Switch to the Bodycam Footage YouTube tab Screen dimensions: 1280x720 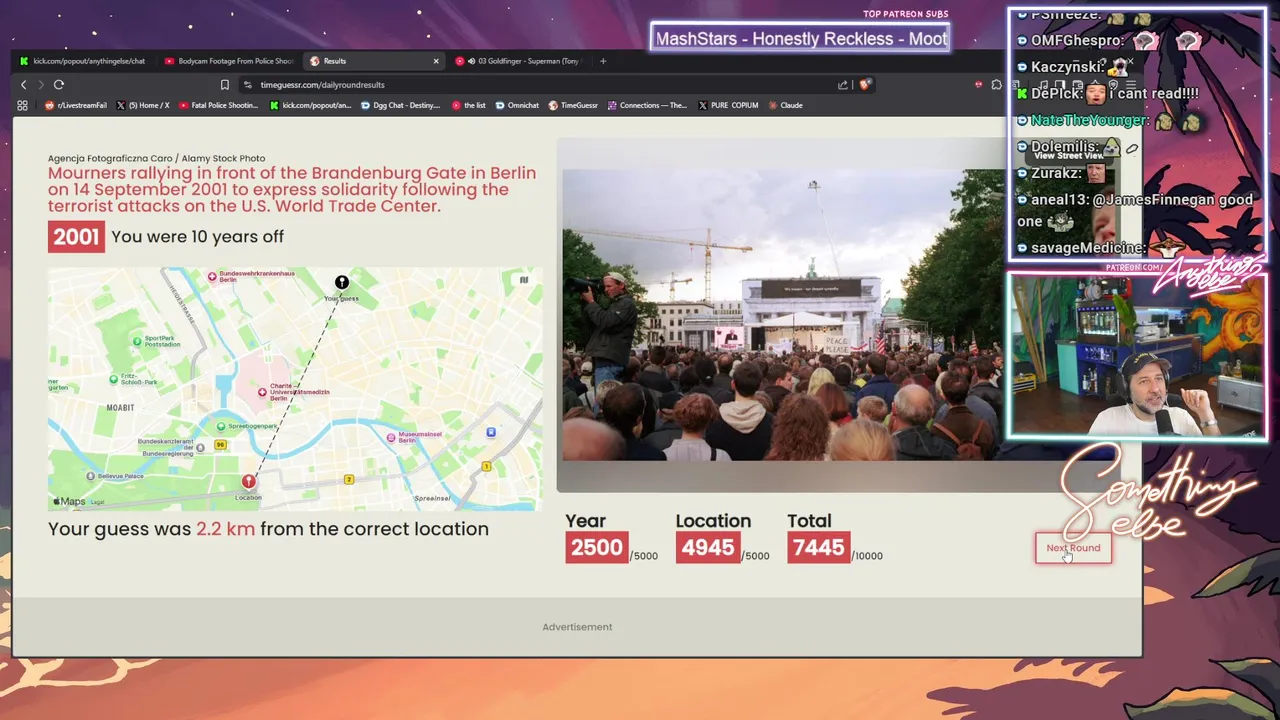(228, 61)
